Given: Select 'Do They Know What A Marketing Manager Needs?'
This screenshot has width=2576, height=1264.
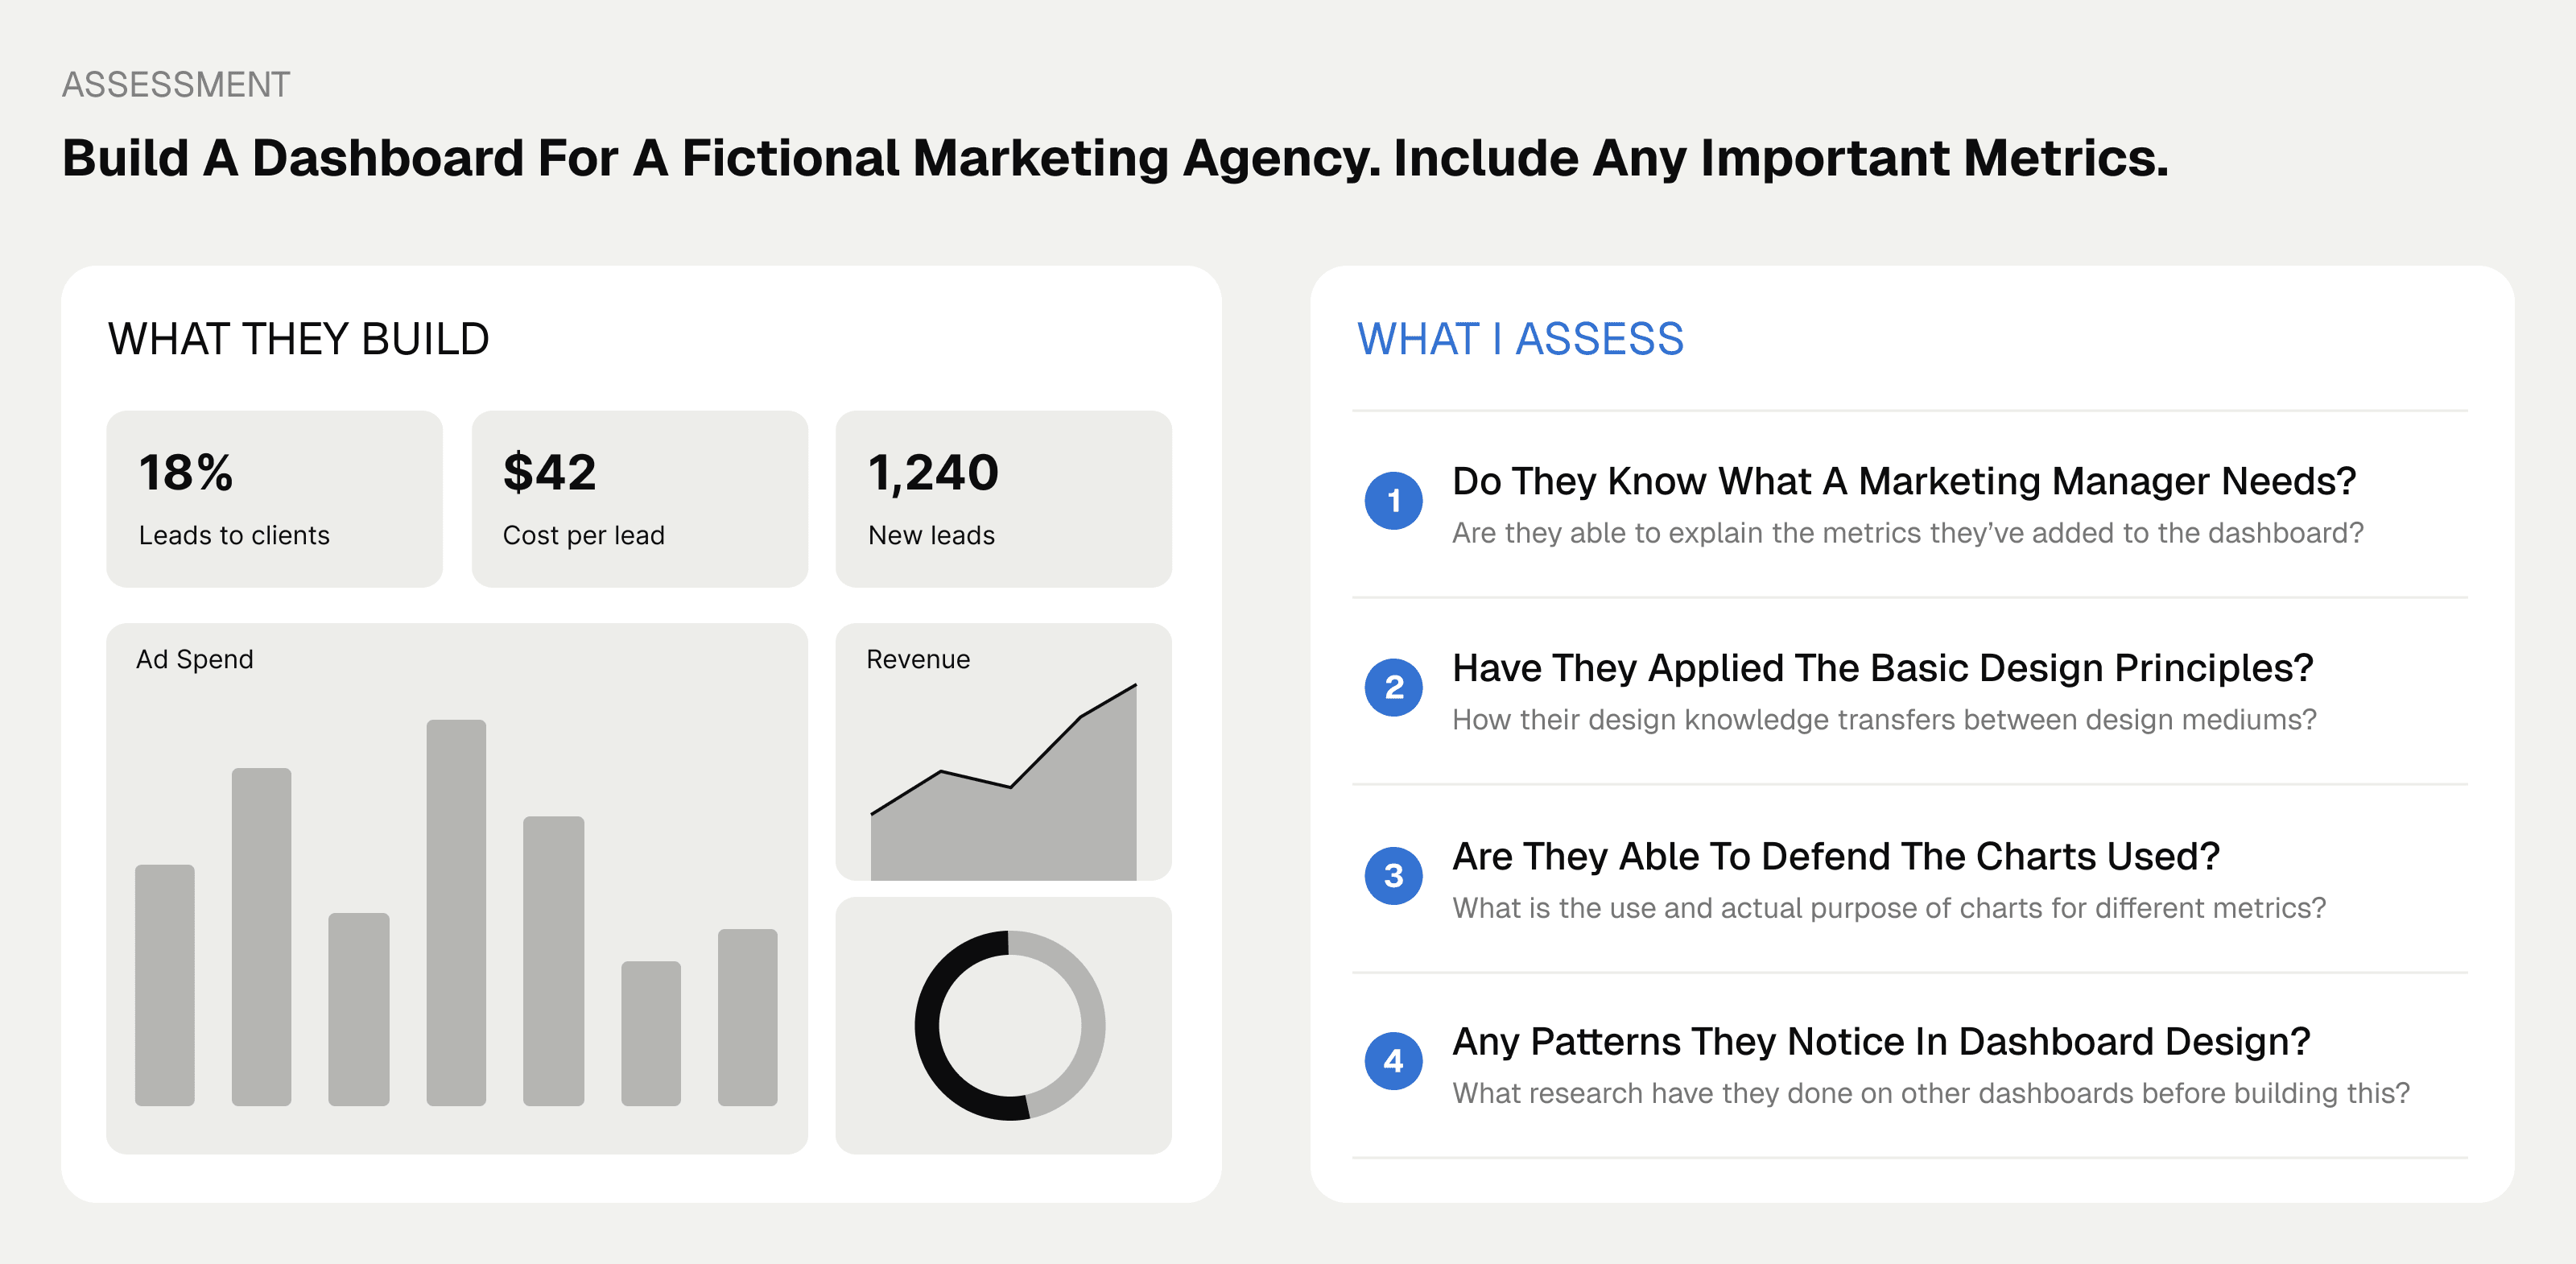Looking at the screenshot, I should tap(1904, 481).
